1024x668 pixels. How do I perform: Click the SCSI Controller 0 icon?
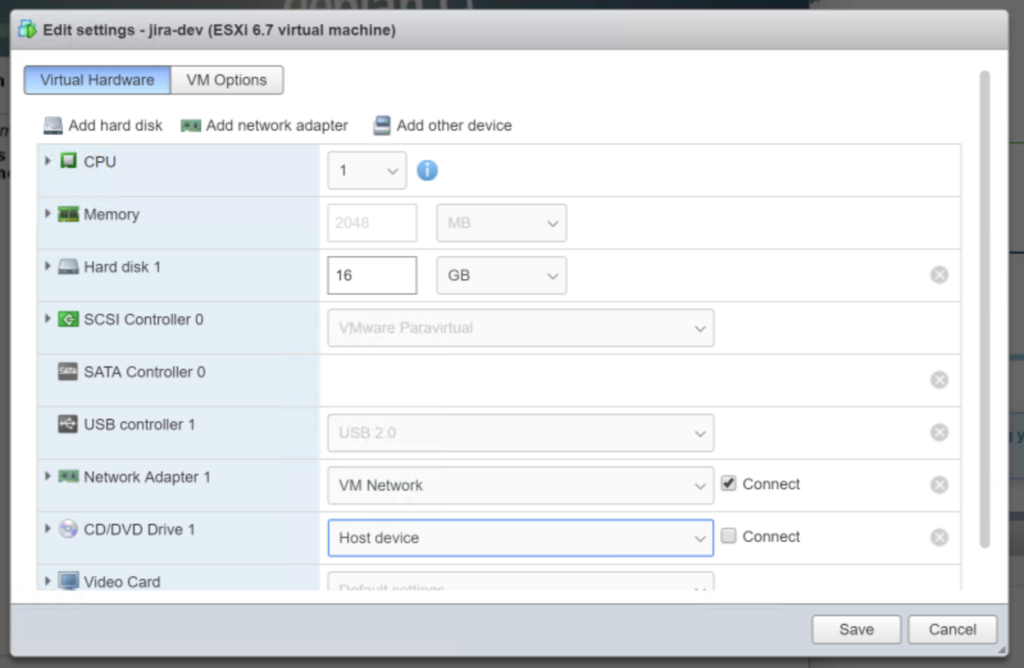pyautogui.click(x=68, y=319)
